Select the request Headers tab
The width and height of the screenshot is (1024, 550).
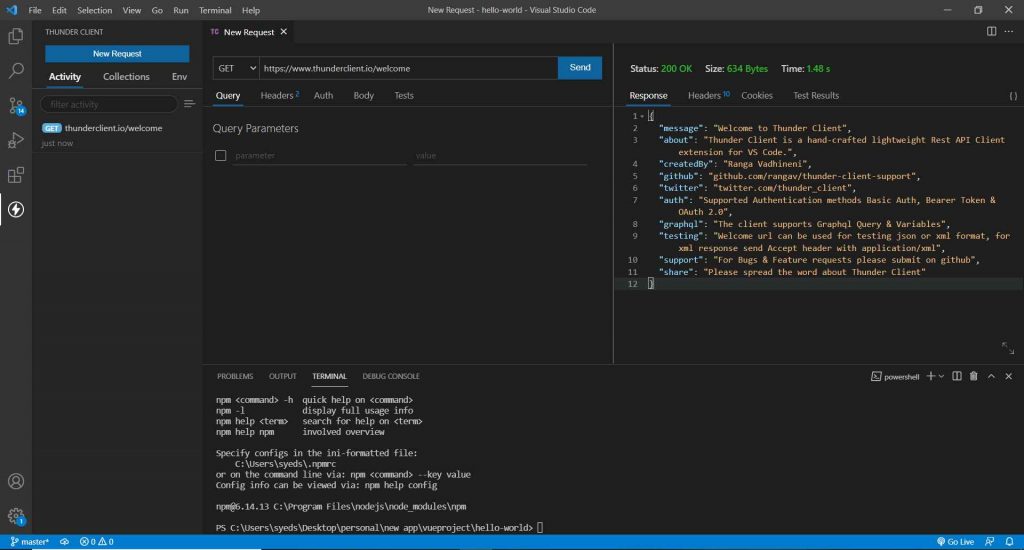coord(280,95)
